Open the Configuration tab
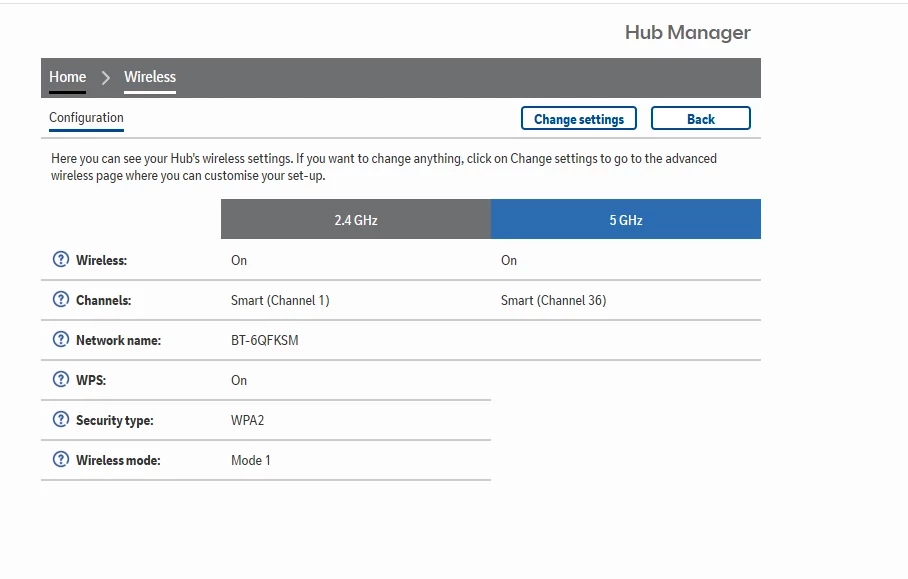Image resolution: width=908 pixels, height=579 pixels. coord(86,118)
